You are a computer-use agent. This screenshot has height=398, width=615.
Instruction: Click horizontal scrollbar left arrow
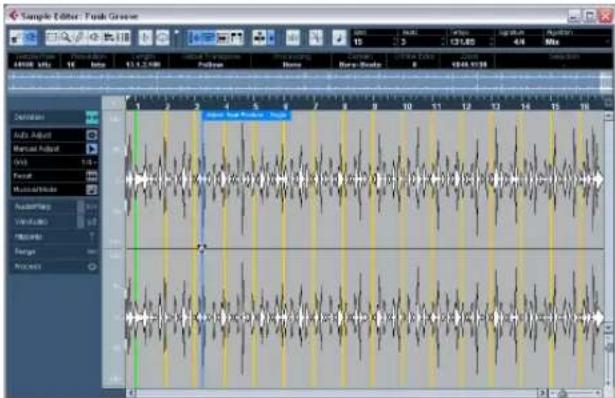132,392
